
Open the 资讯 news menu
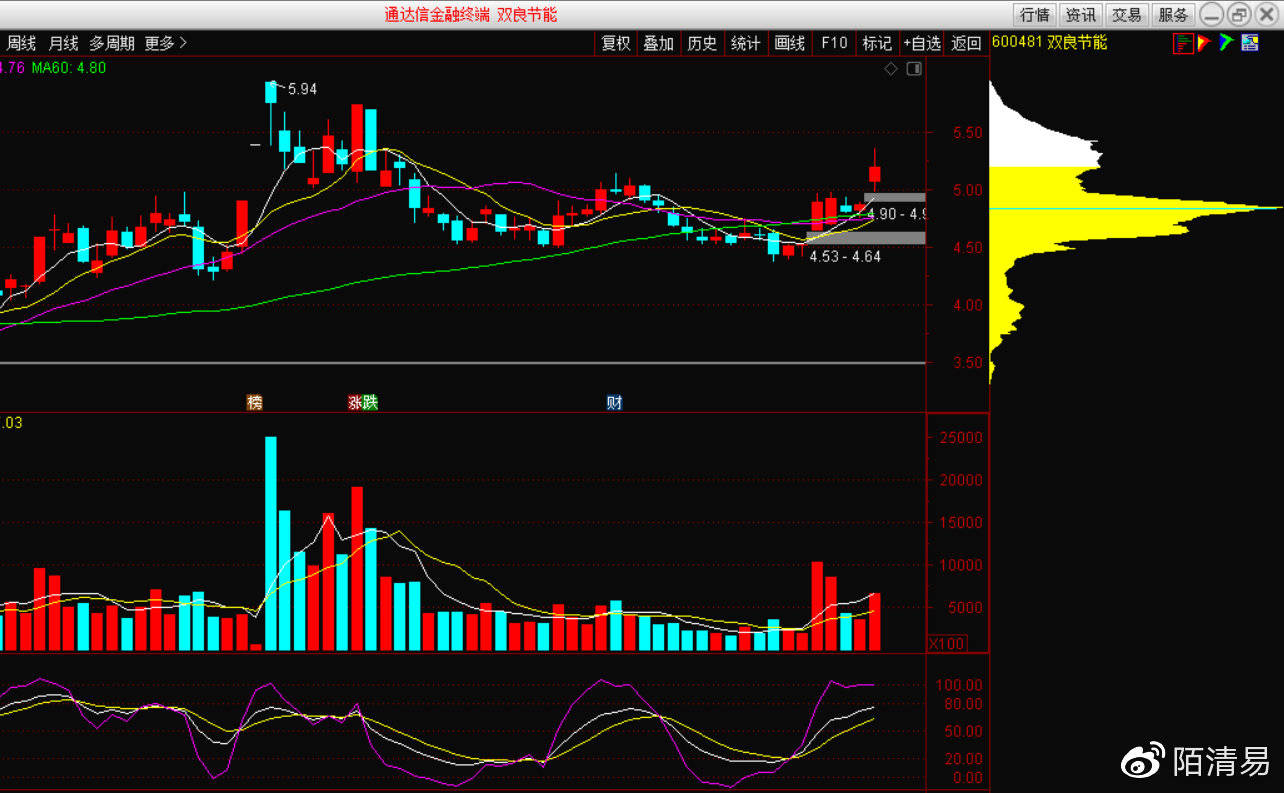pyautogui.click(x=1081, y=15)
